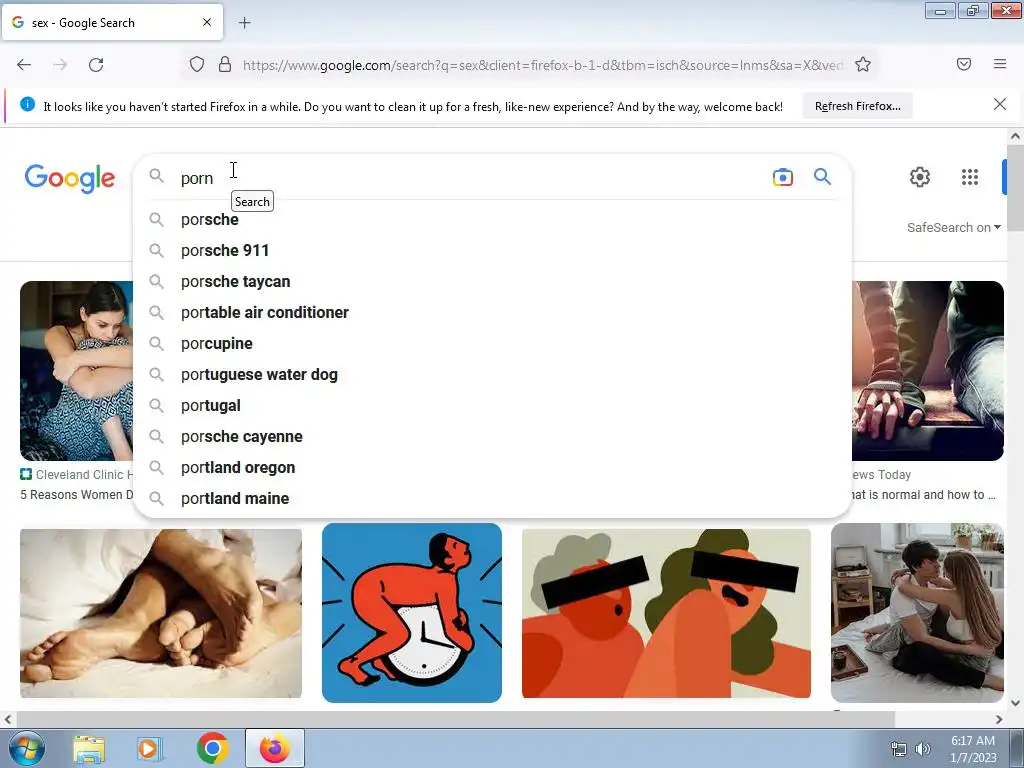Image resolution: width=1024 pixels, height=768 pixels.
Task: Bookmark this page with the star
Action: point(863,64)
